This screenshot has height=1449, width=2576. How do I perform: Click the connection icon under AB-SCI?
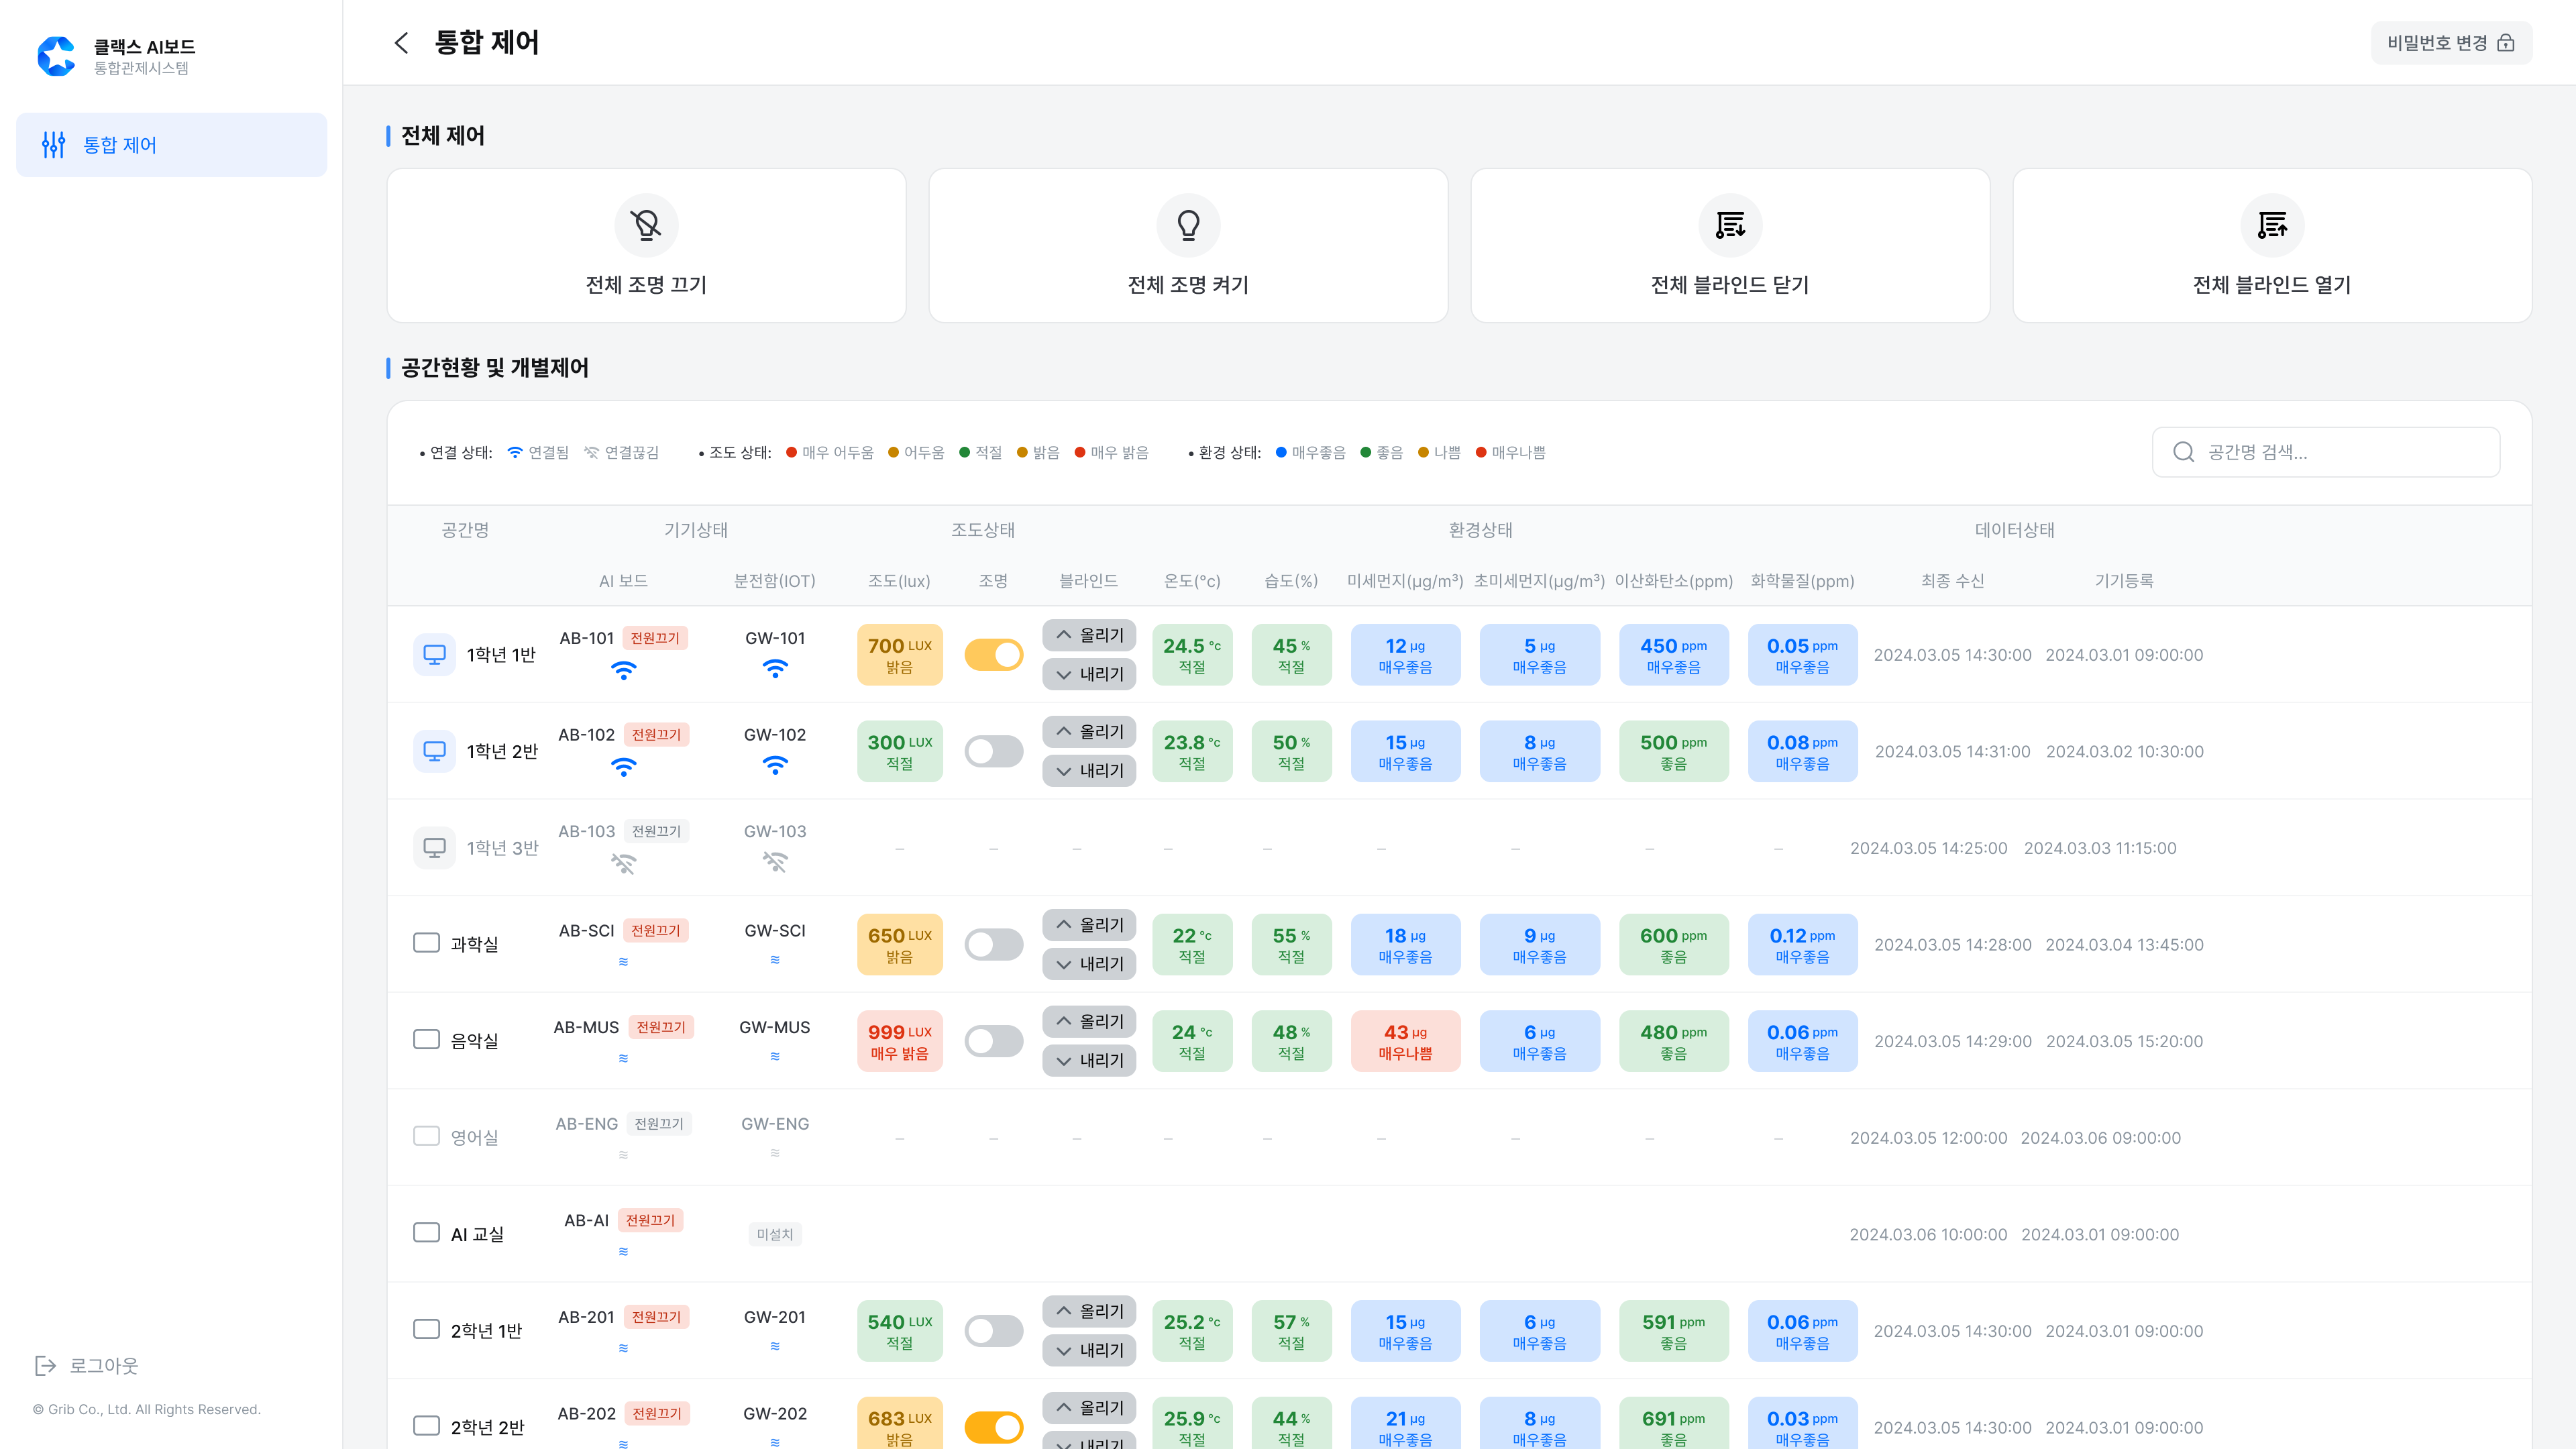coord(623,961)
